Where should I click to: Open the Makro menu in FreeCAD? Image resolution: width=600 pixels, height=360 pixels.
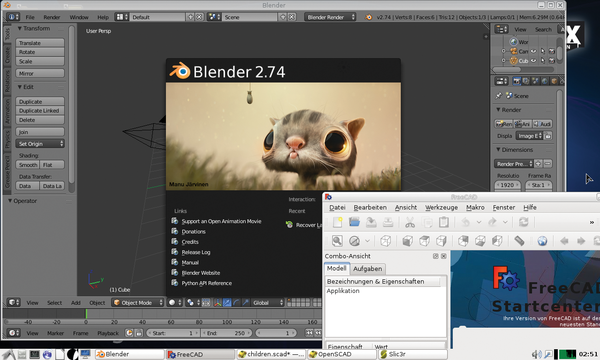tap(475, 207)
